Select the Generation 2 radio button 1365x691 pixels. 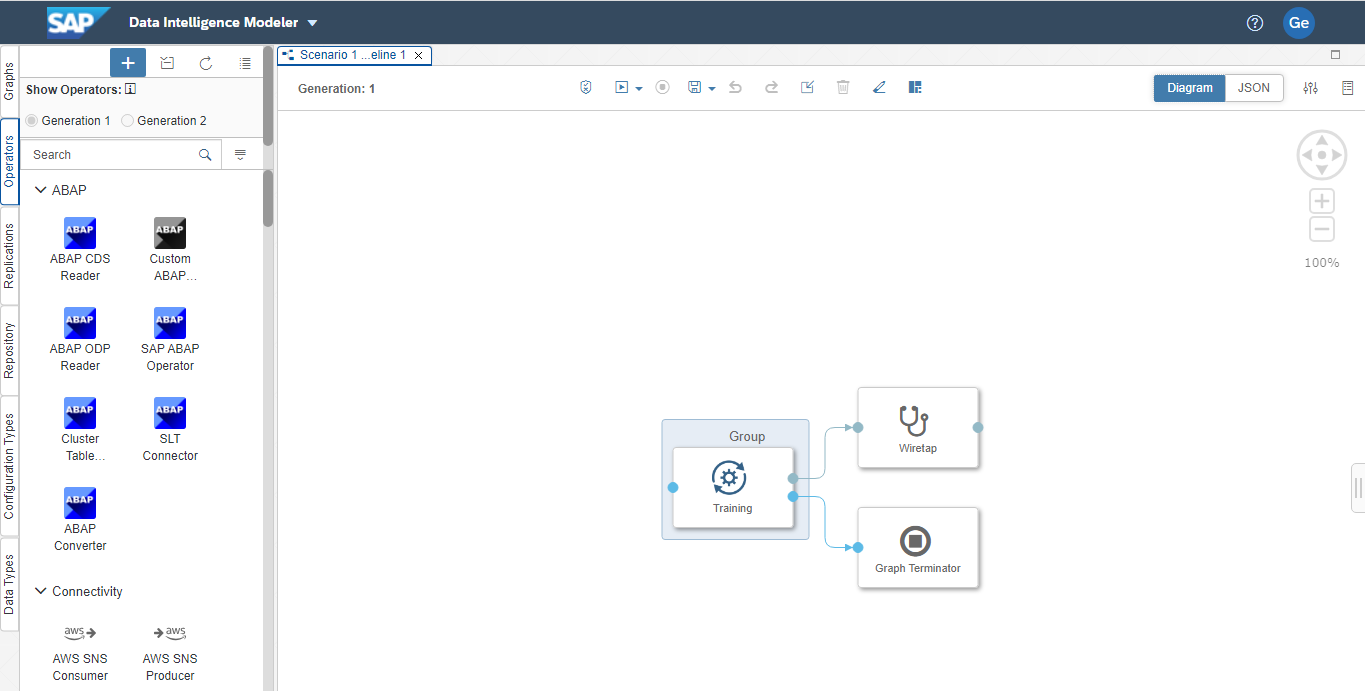(x=128, y=121)
